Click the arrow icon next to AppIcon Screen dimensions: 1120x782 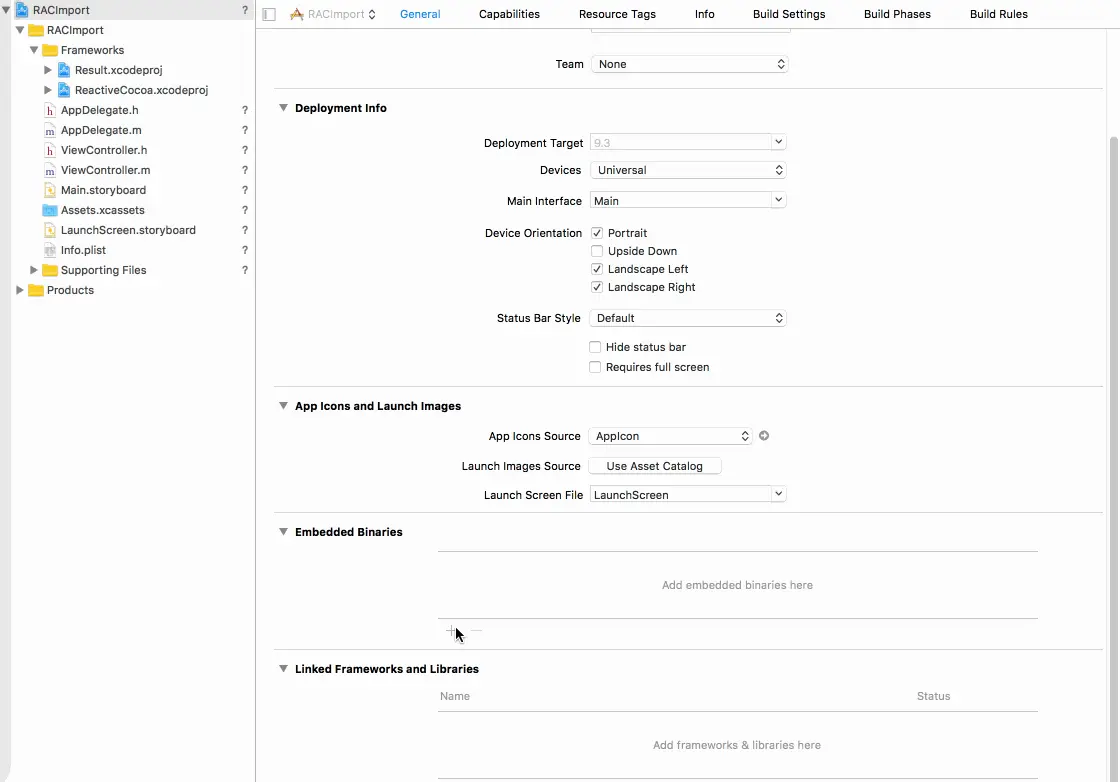click(764, 436)
